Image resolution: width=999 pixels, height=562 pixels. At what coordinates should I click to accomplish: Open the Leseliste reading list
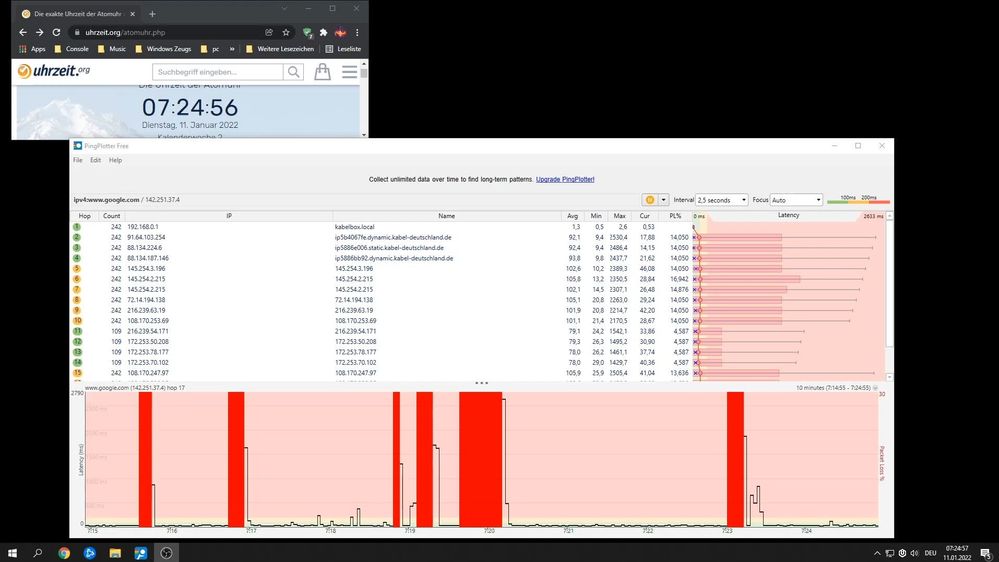(343, 49)
